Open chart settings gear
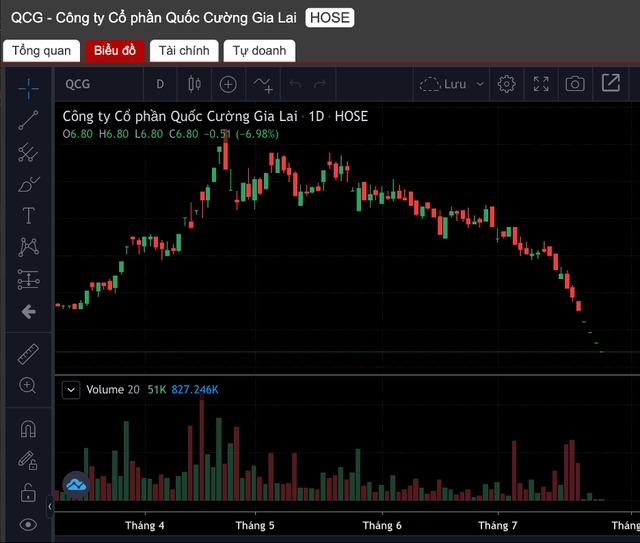This screenshot has width=640, height=543. pyautogui.click(x=507, y=84)
